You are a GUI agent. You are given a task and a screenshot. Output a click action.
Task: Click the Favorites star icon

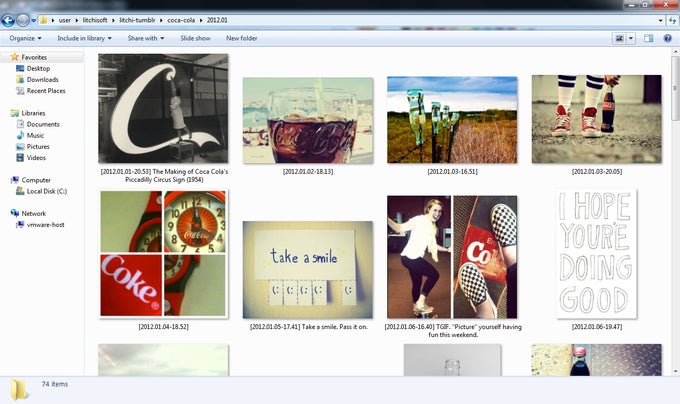[15, 57]
